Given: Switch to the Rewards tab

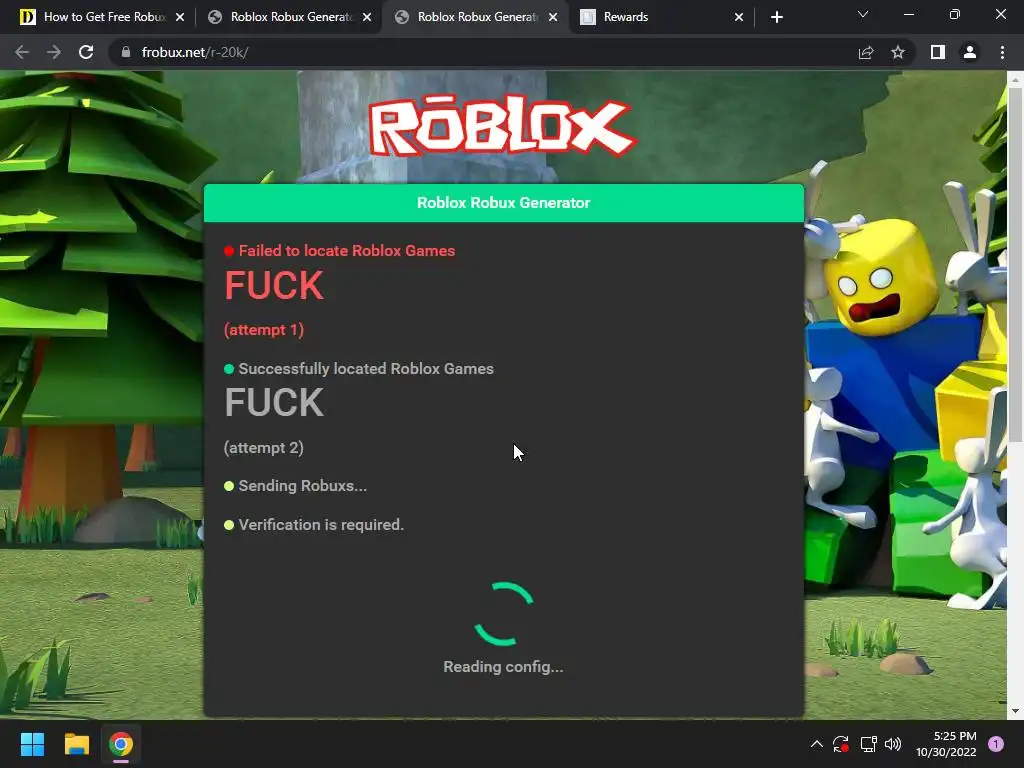Looking at the screenshot, I should click(x=662, y=17).
